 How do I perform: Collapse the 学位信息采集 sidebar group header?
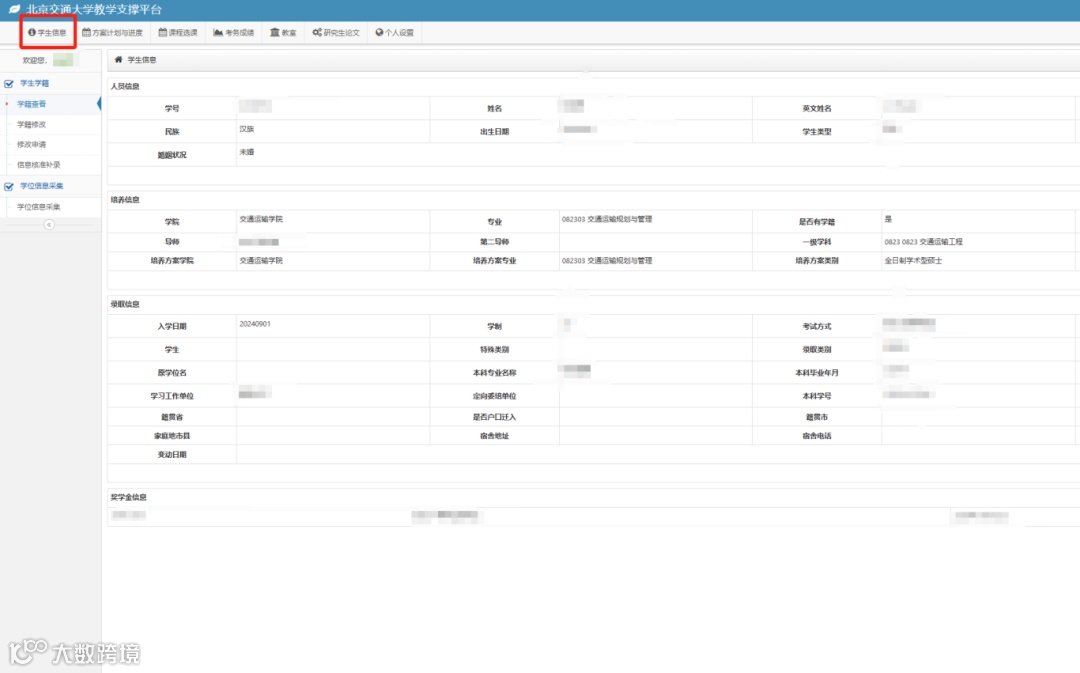[41, 186]
